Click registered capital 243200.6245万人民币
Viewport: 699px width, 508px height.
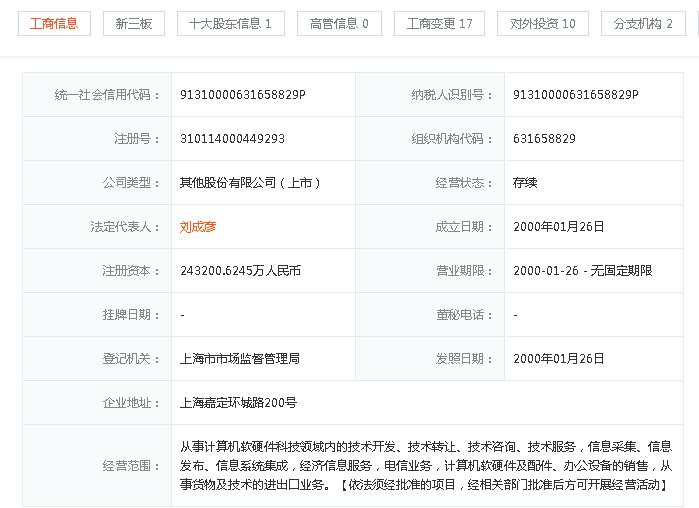click(x=241, y=270)
